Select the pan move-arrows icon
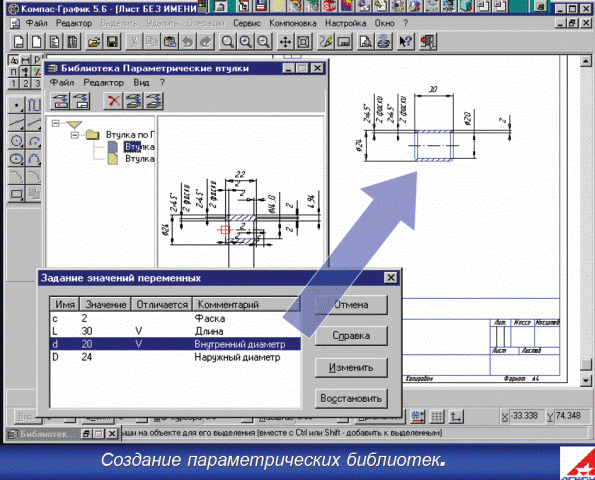 click(x=285, y=41)
